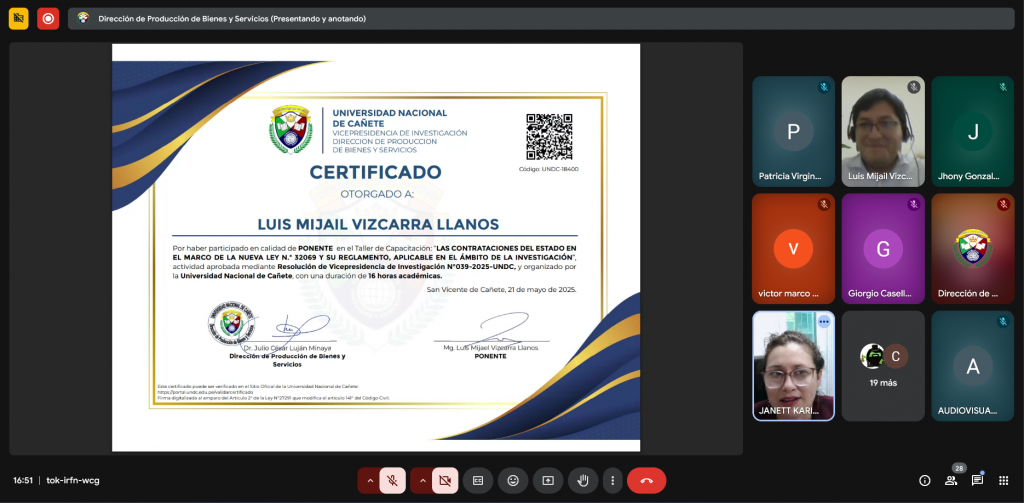
Task: Click the certificate QR code
Action: 549,137
